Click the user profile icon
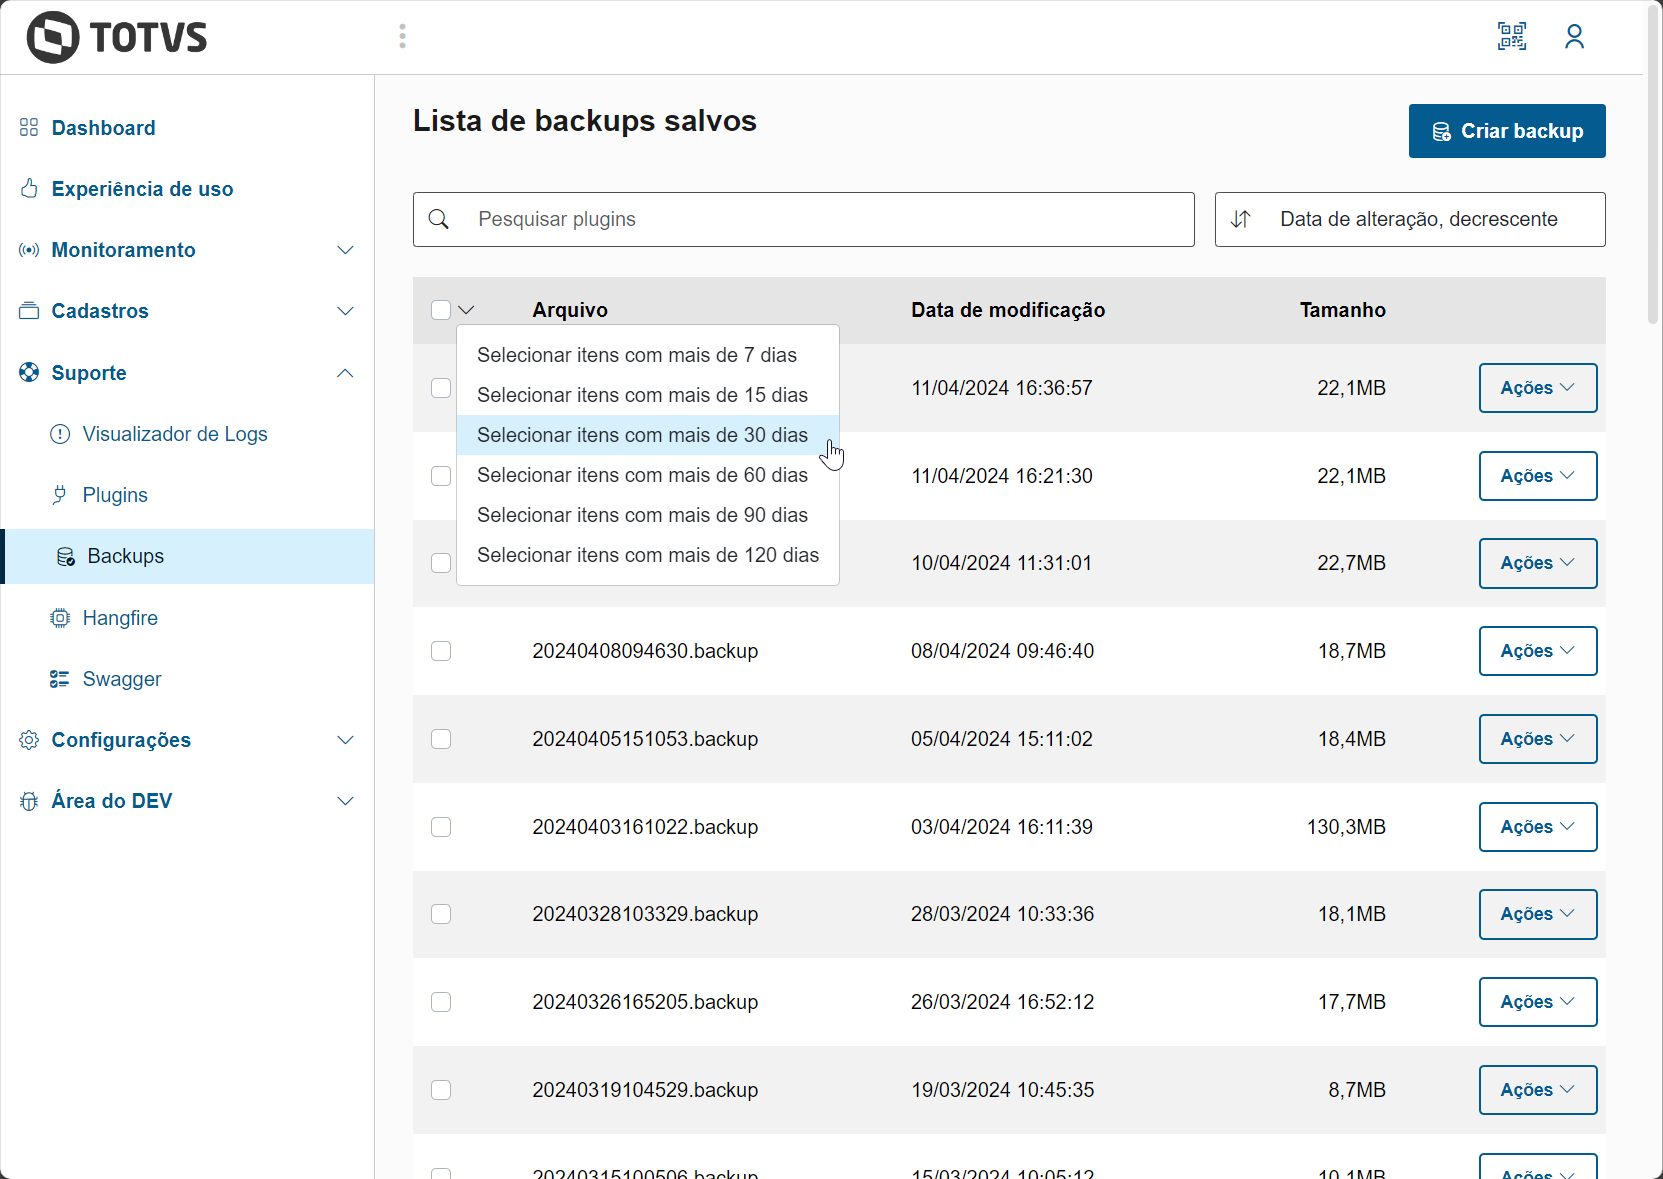The width and height of the screenshot is (1663, 1179). [1574, 36]
